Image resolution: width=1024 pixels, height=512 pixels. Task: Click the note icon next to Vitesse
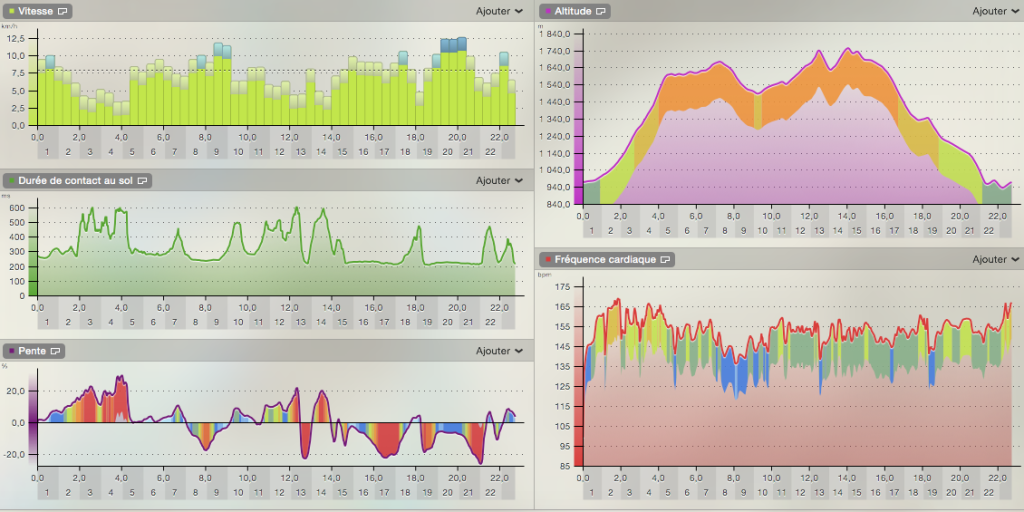click(64, 11)
